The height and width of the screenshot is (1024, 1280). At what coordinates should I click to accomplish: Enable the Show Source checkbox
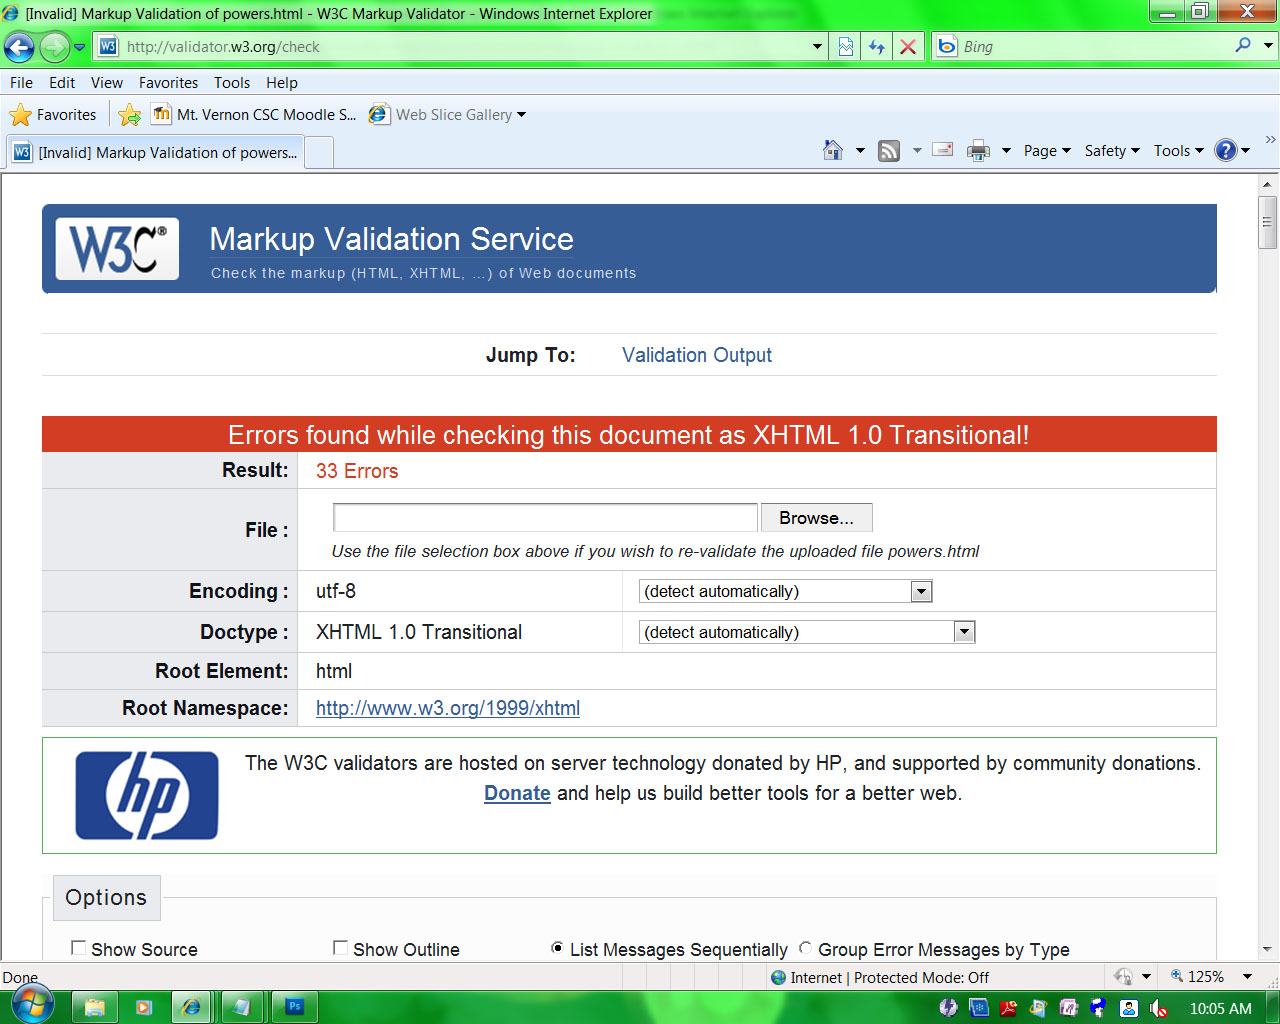[x=78, y=948]
